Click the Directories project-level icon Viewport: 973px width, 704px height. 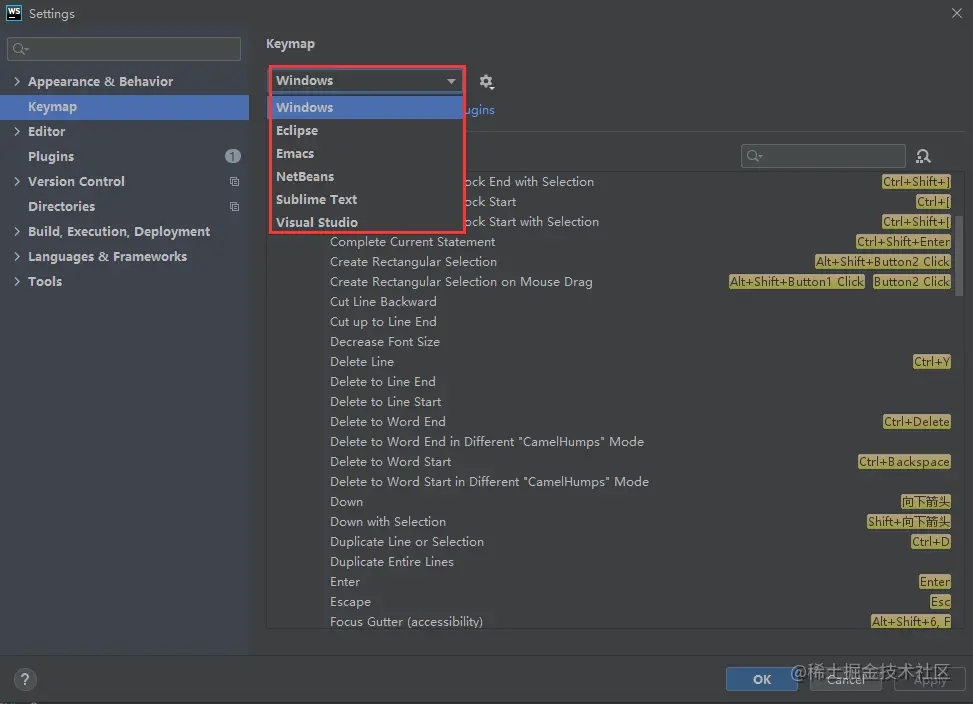(x=234, y=207)
